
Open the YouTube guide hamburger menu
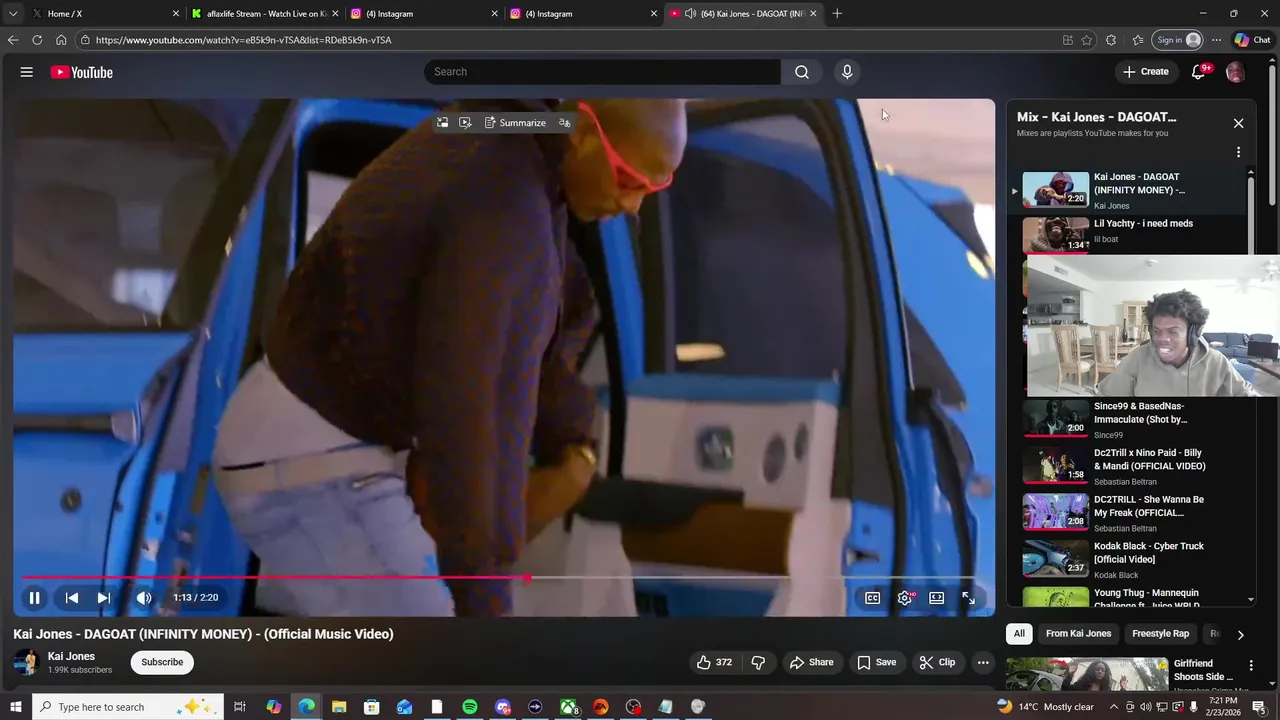pyautogui.click(x=27, y=72)
